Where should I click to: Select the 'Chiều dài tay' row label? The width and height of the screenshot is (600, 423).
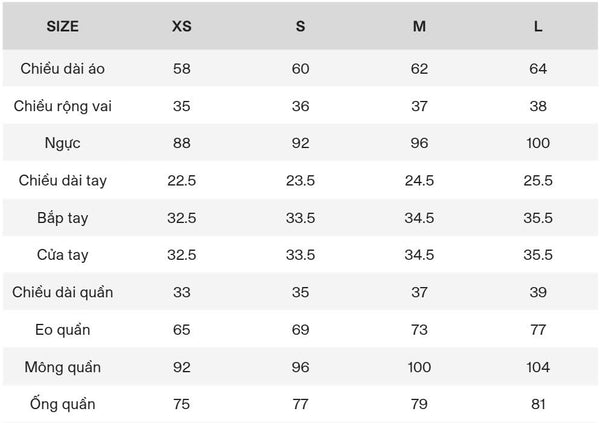[x=62, y=180]
